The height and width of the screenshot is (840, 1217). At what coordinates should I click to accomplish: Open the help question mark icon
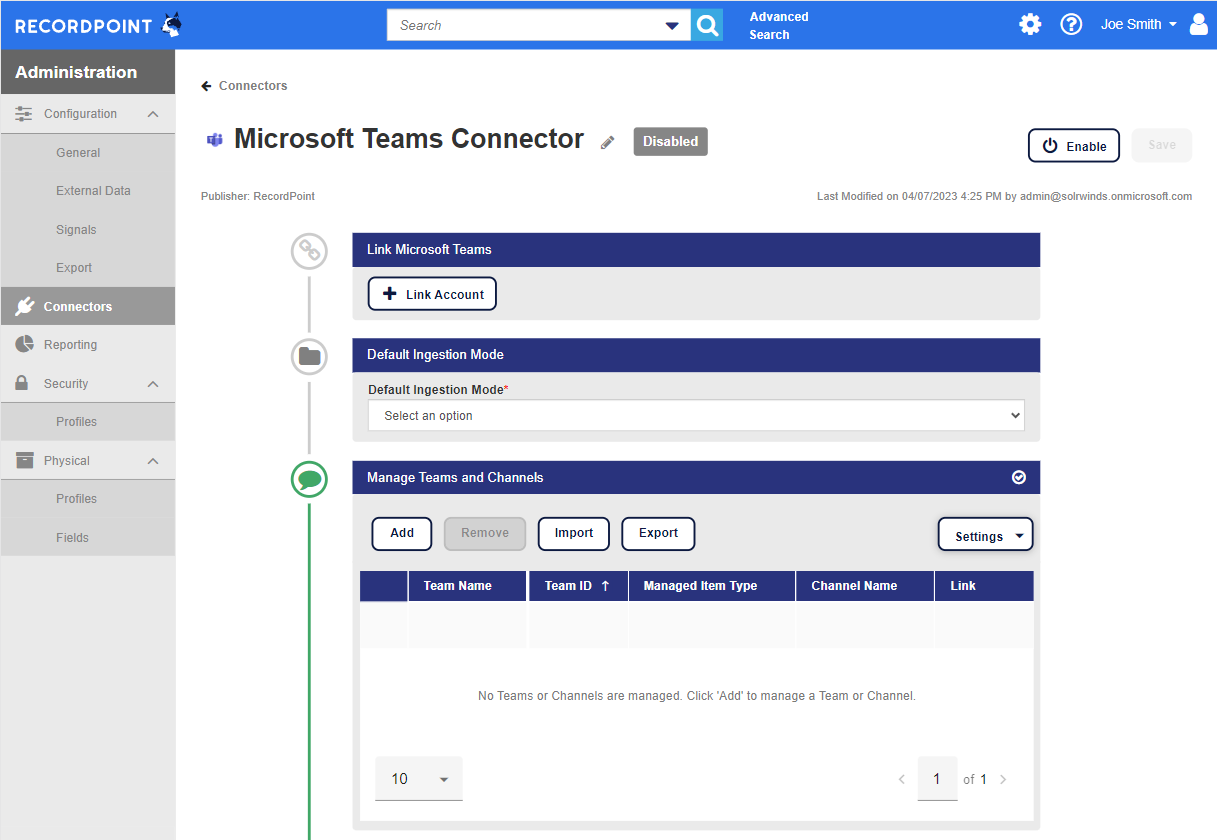1071,25
